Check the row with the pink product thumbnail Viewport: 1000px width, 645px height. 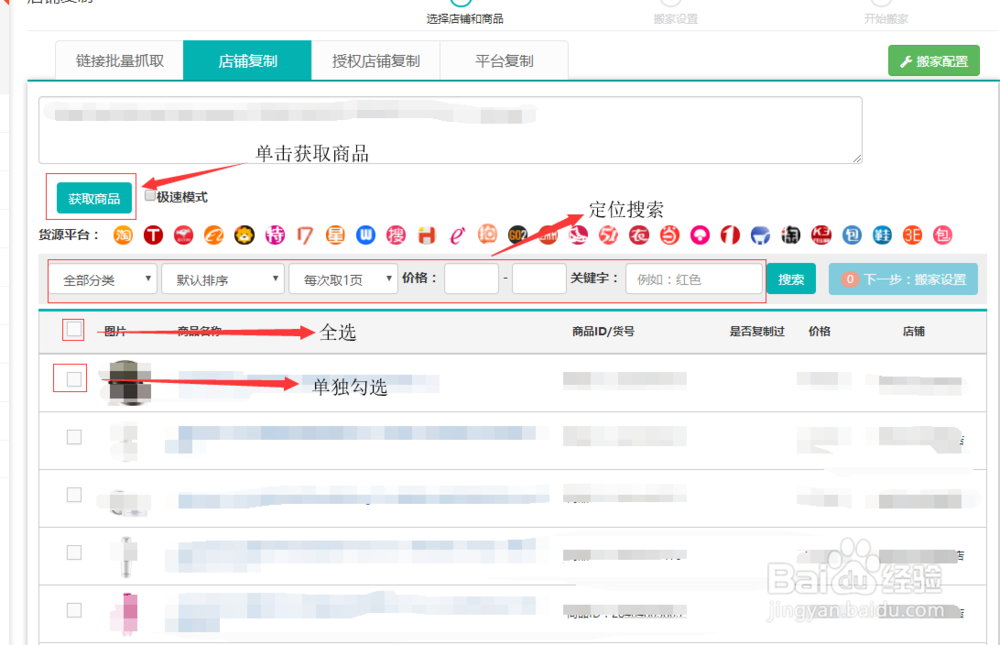[x=74, y=610]
